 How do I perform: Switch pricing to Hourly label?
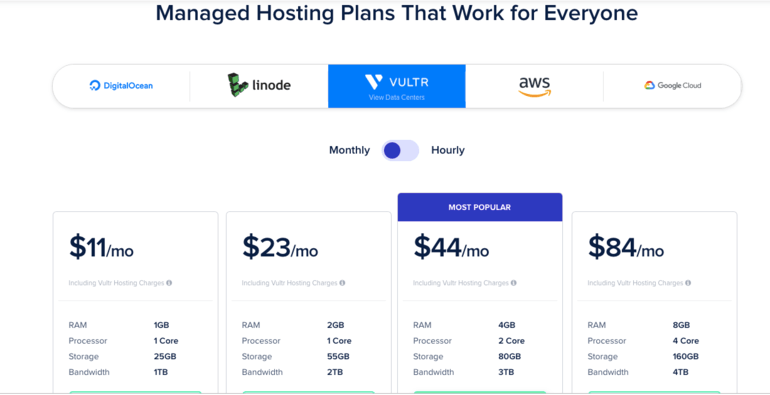(x=448, y=150)
